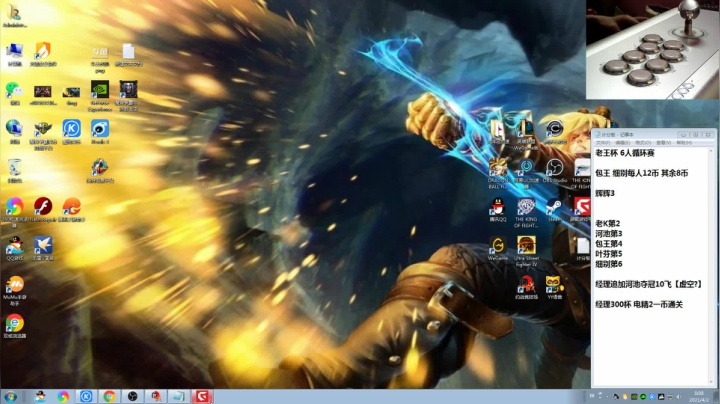Open the Computer desktop icon

click(x=15, y=54)
